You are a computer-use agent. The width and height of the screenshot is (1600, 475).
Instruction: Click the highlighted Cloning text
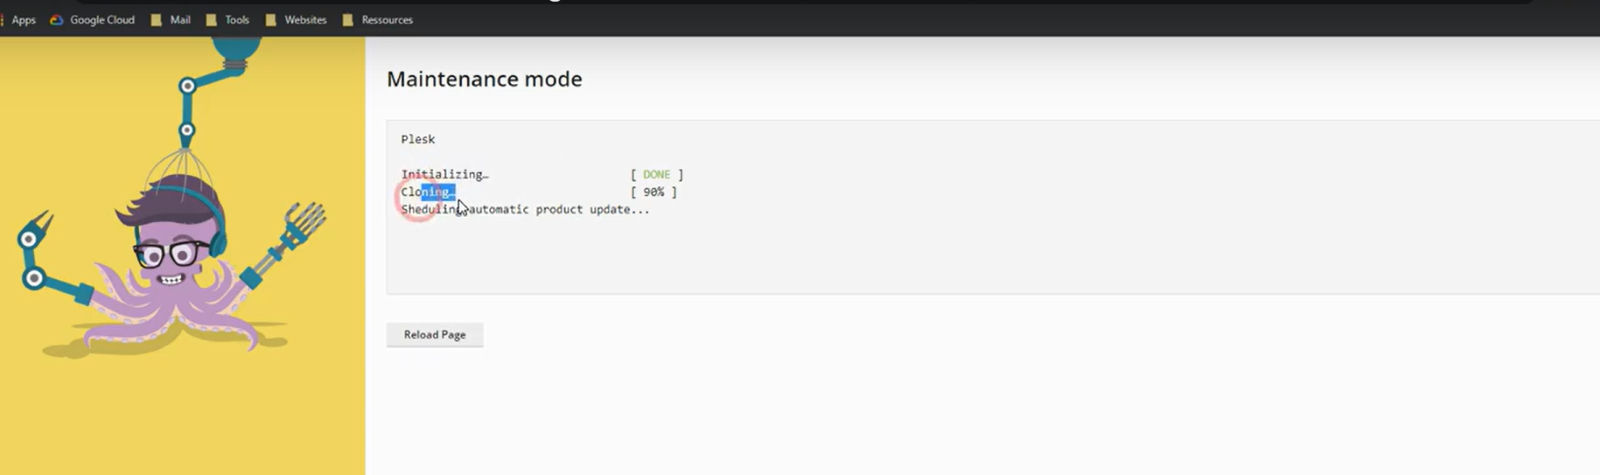437,192
